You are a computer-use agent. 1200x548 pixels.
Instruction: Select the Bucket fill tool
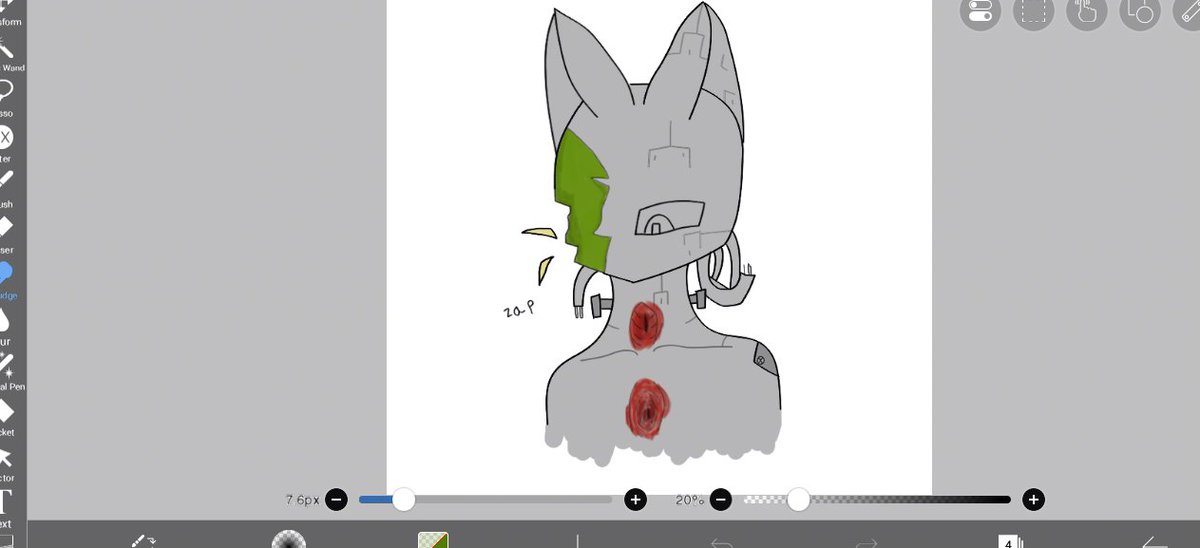click(8, 416)
